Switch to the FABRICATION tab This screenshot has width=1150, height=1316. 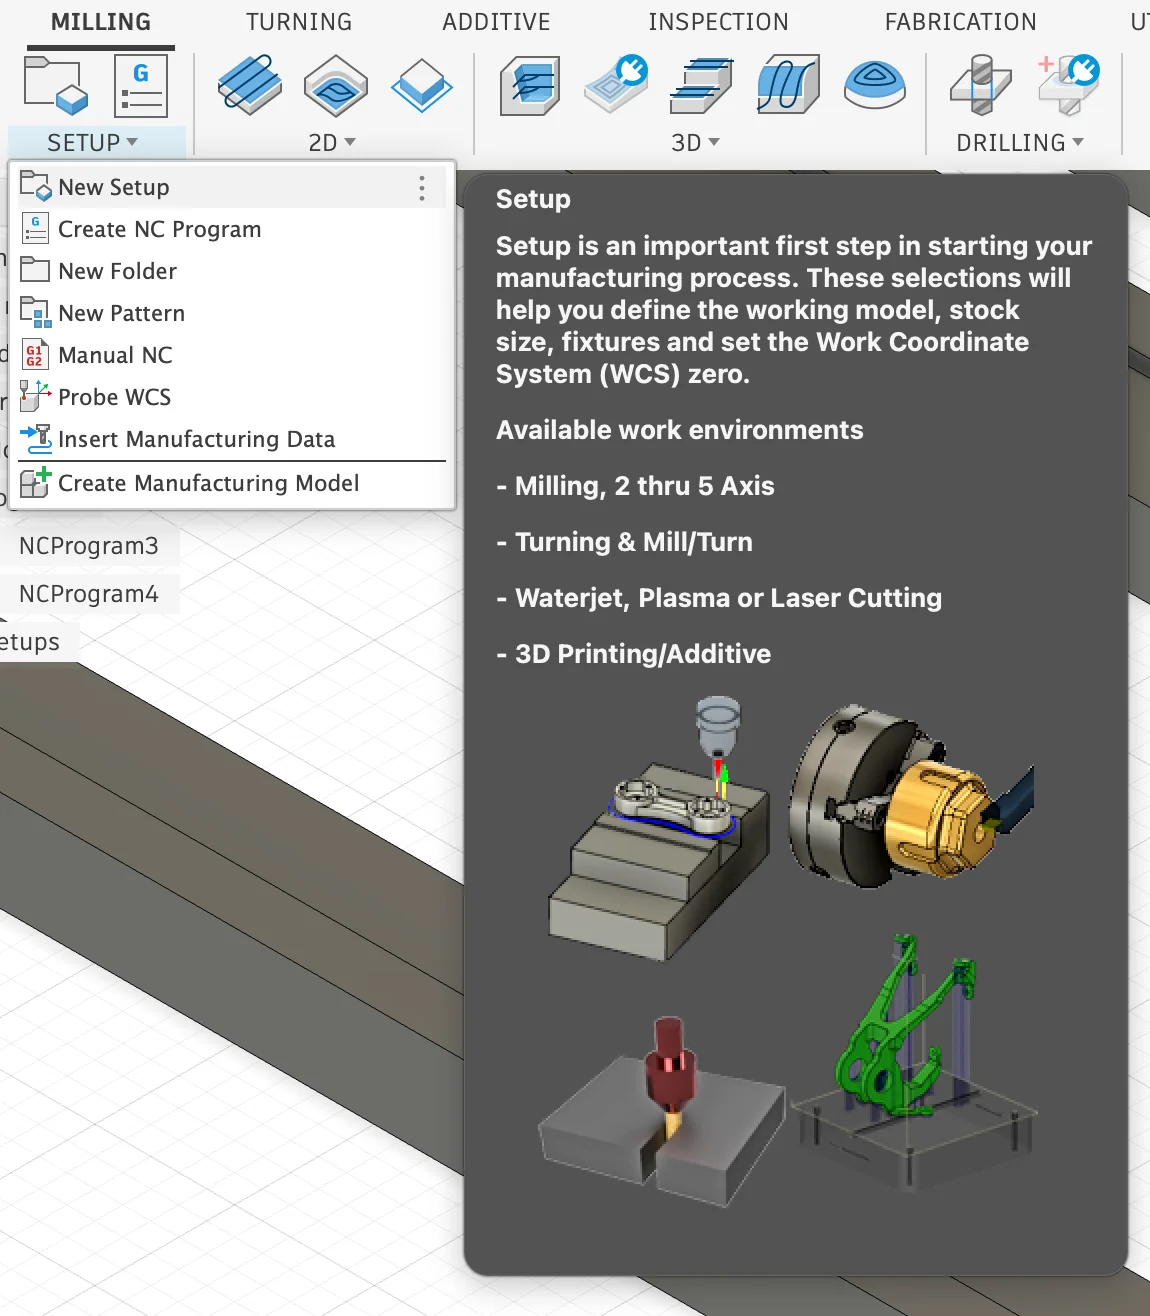[959, 21]
